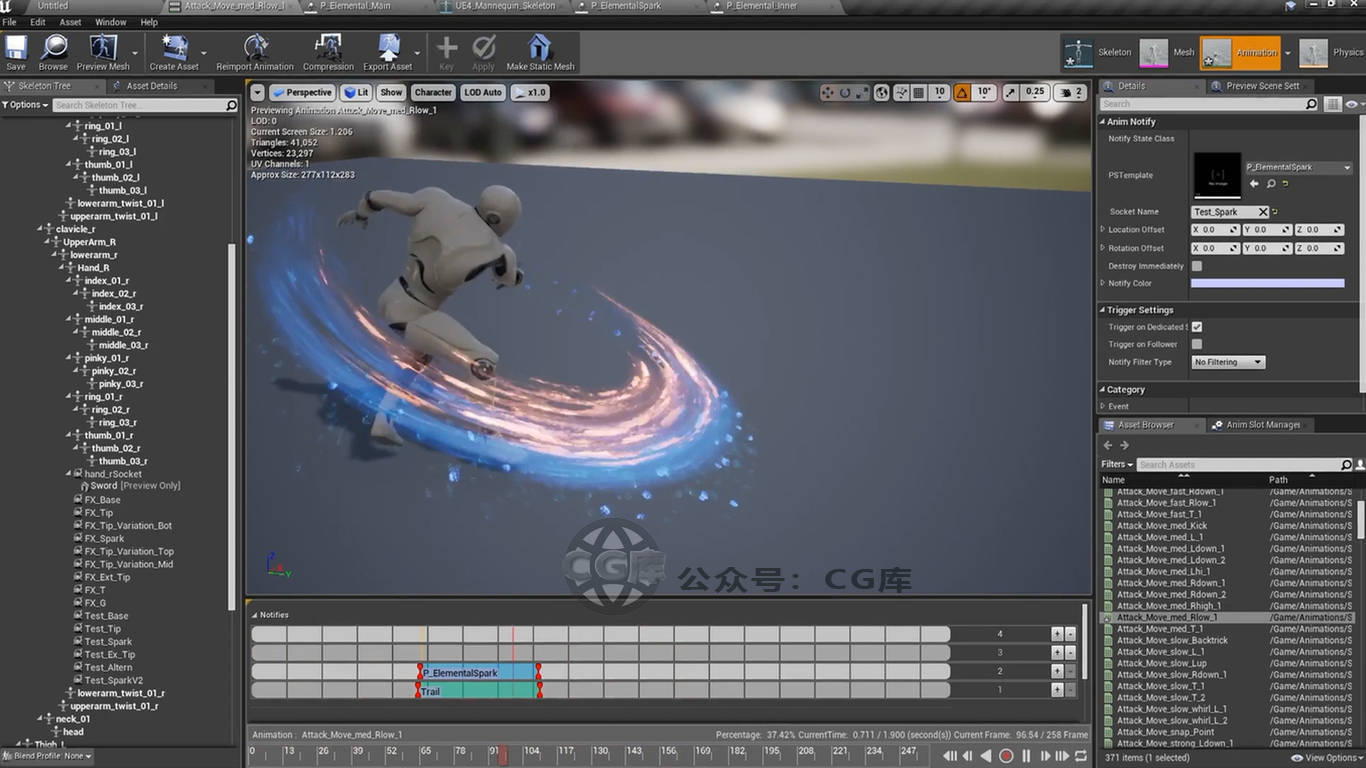Switch to Skeleton editor mode icon

[1079, 53]
